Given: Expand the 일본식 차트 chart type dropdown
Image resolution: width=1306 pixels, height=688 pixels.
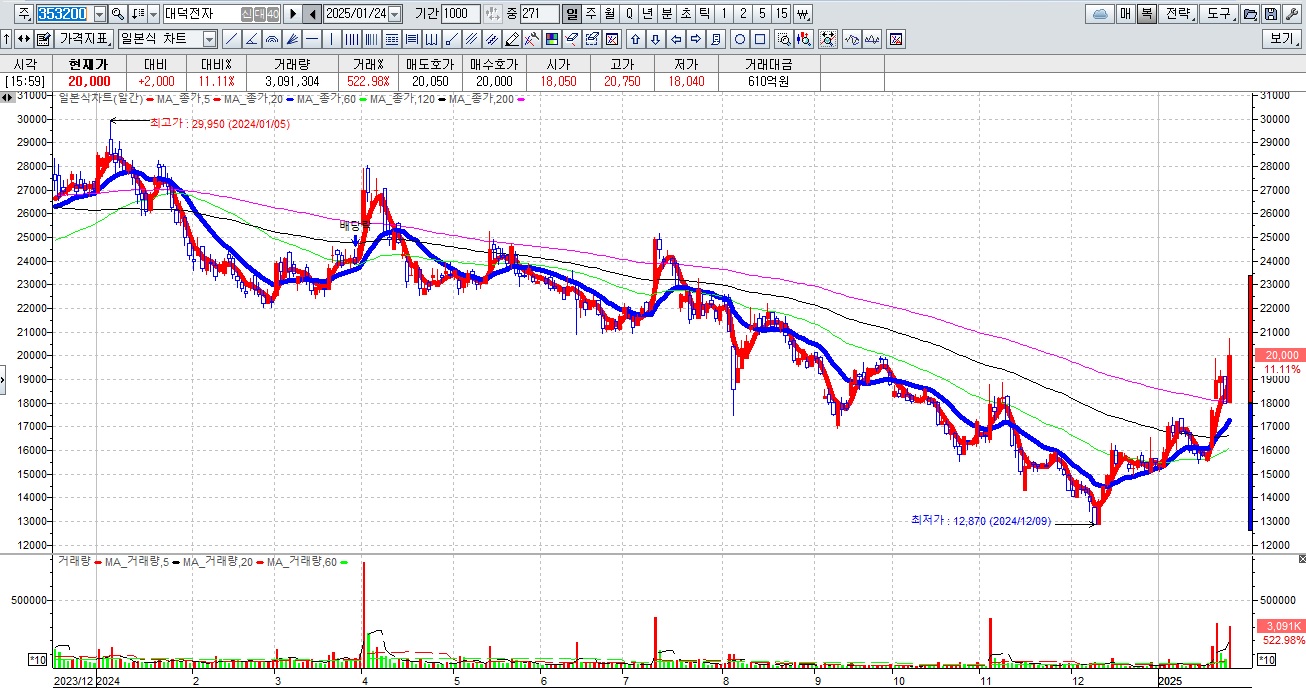Looking at the screenshot, I should pos(209,39).
